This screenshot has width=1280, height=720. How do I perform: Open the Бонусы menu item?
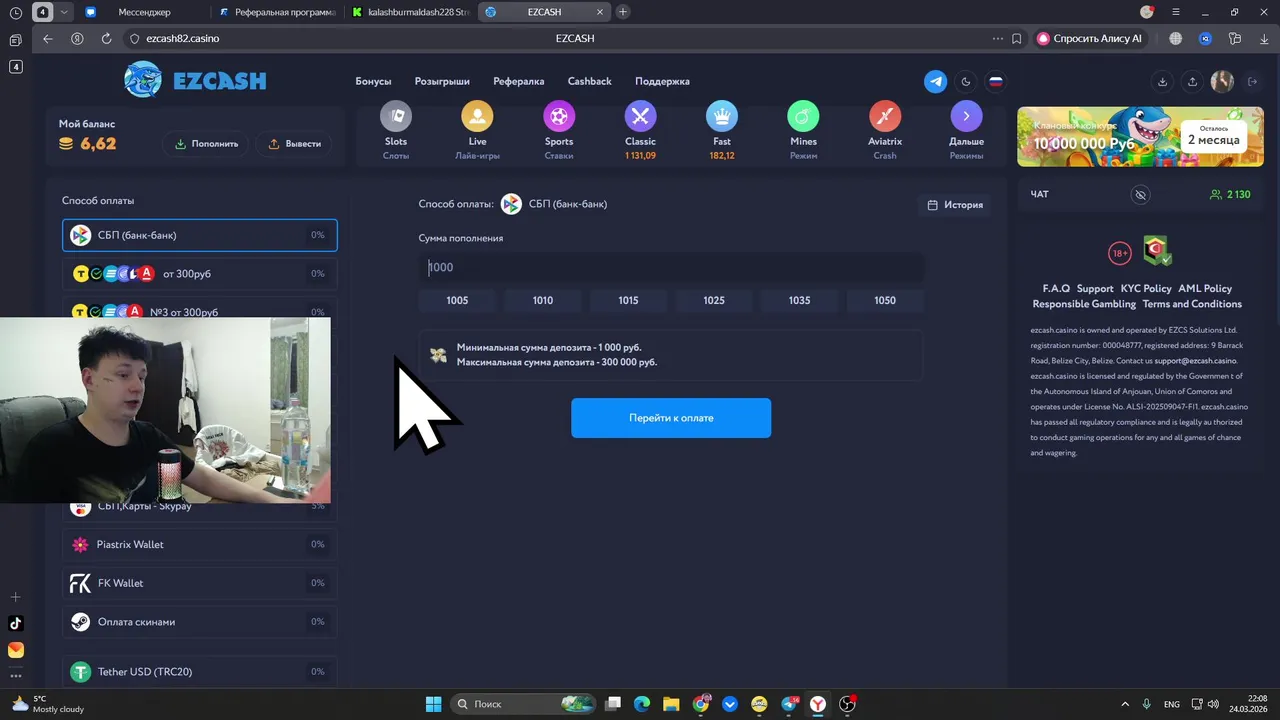tap(373, 81)
